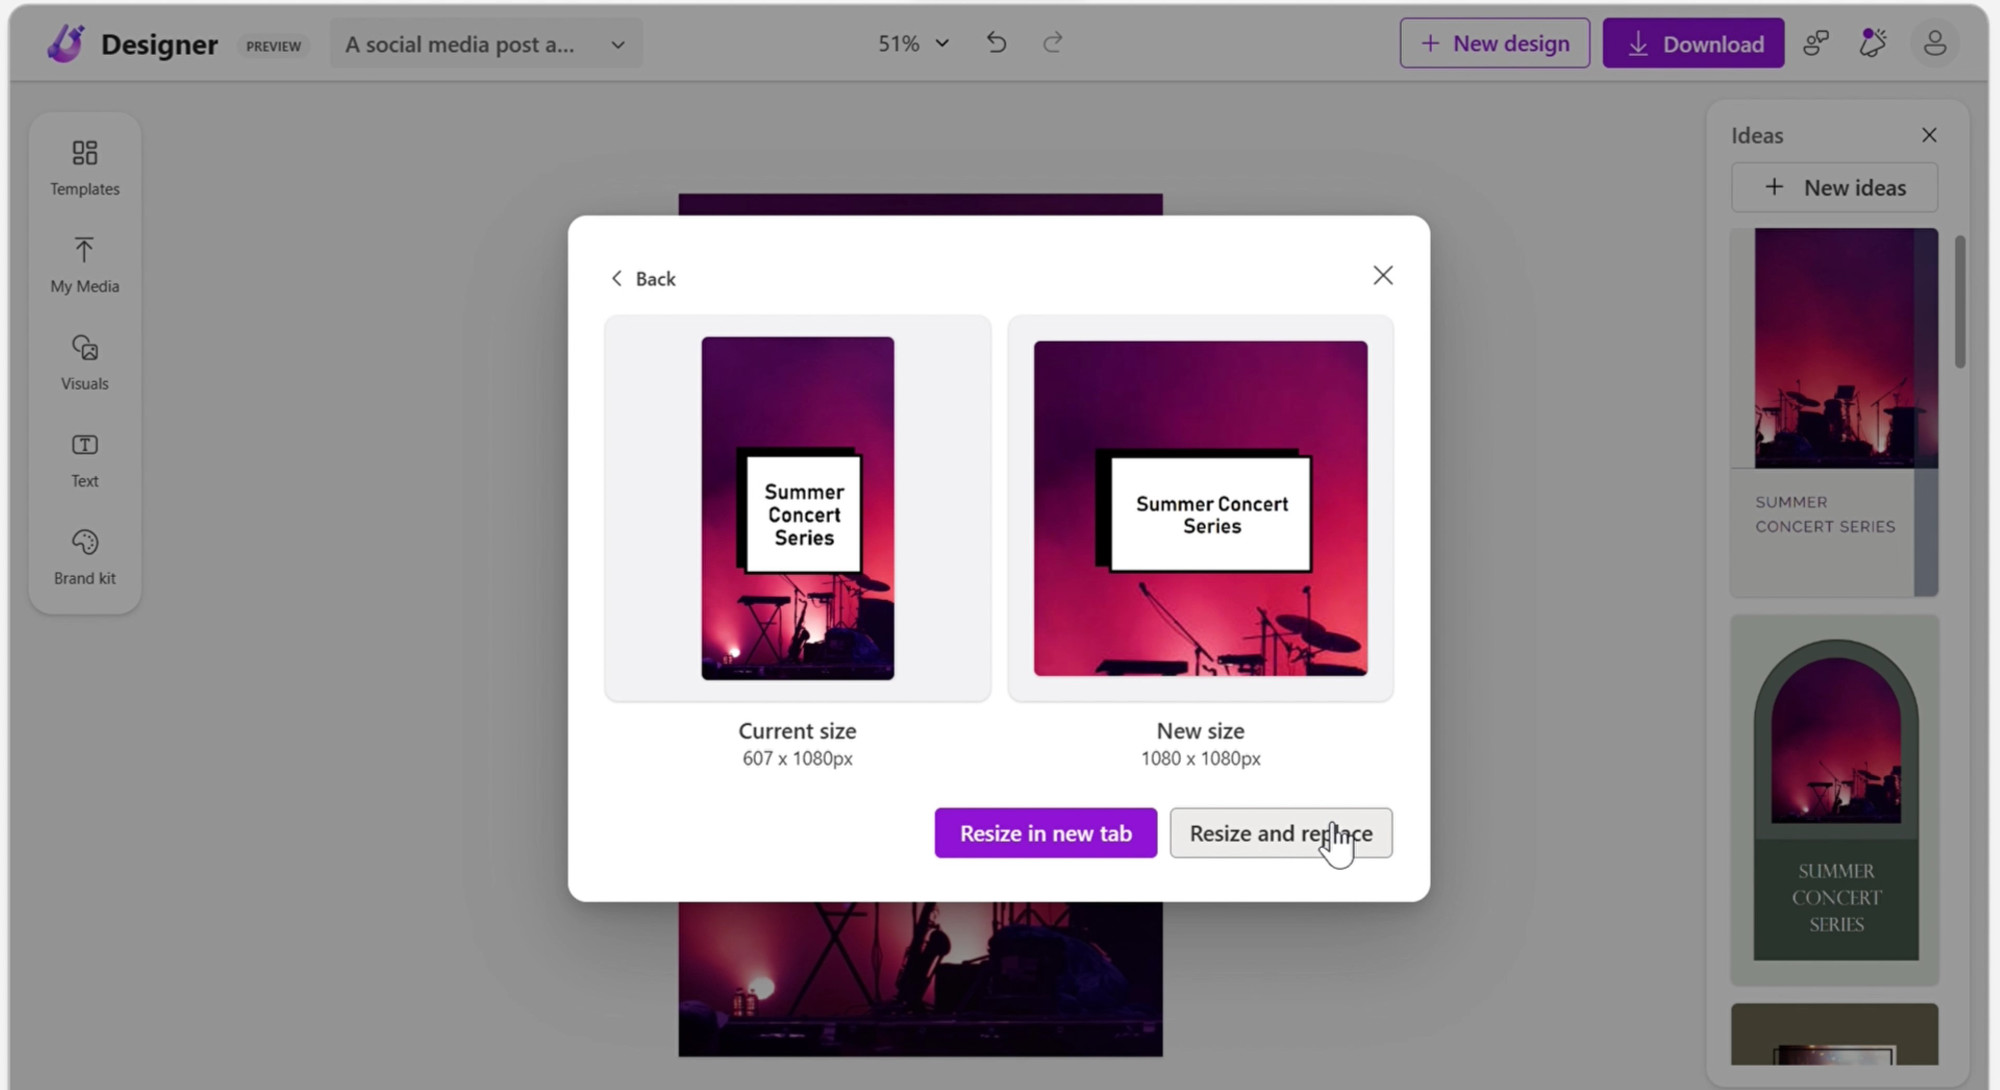Click the New design button

point(1494,43)
